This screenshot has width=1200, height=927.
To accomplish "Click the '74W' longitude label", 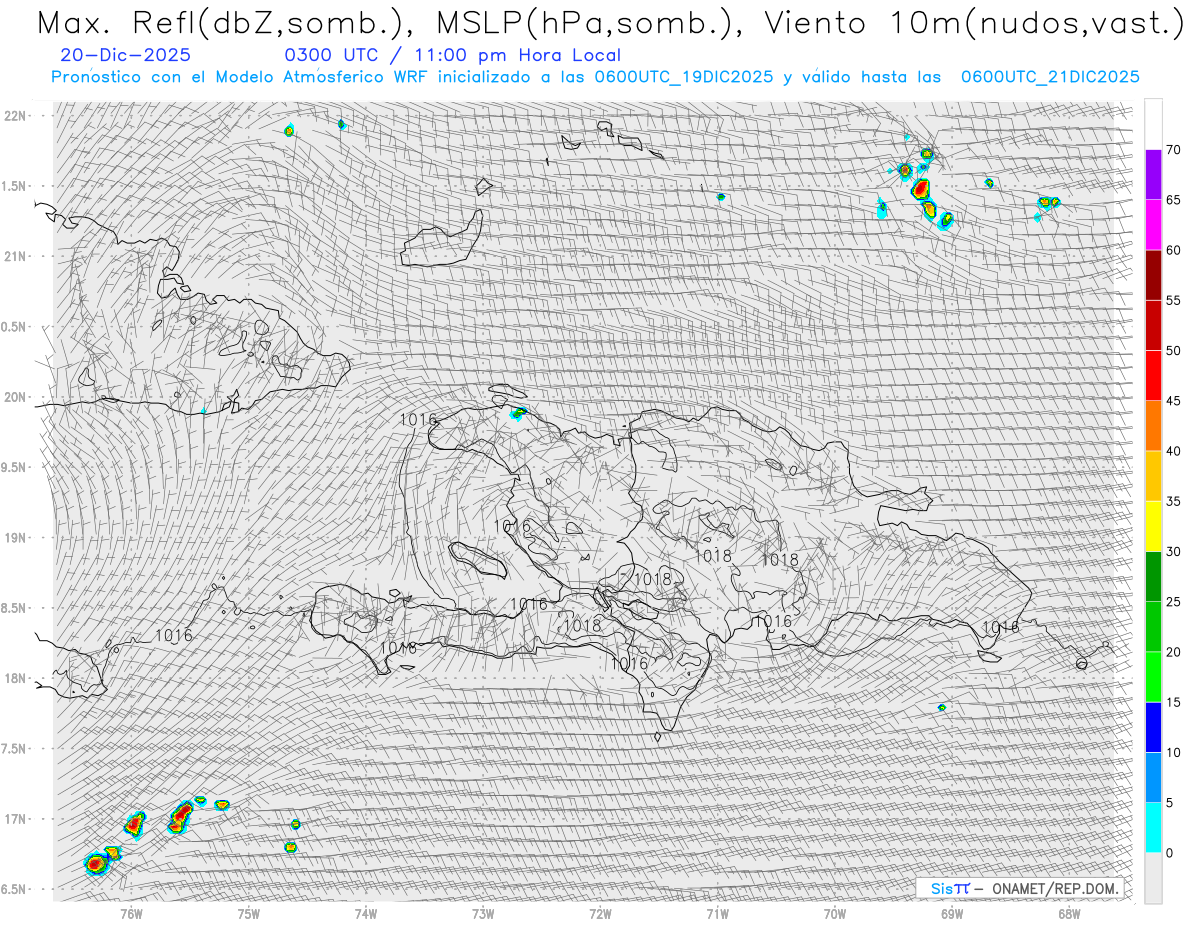I will click(x=366, y=914).
